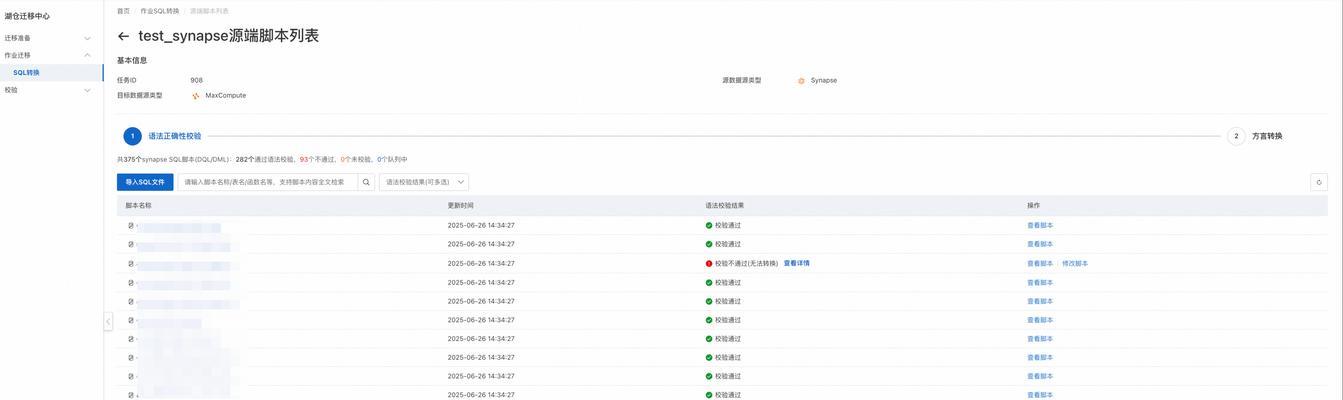
Task: Click the task ID value 908
Action: tap(197, 80)
